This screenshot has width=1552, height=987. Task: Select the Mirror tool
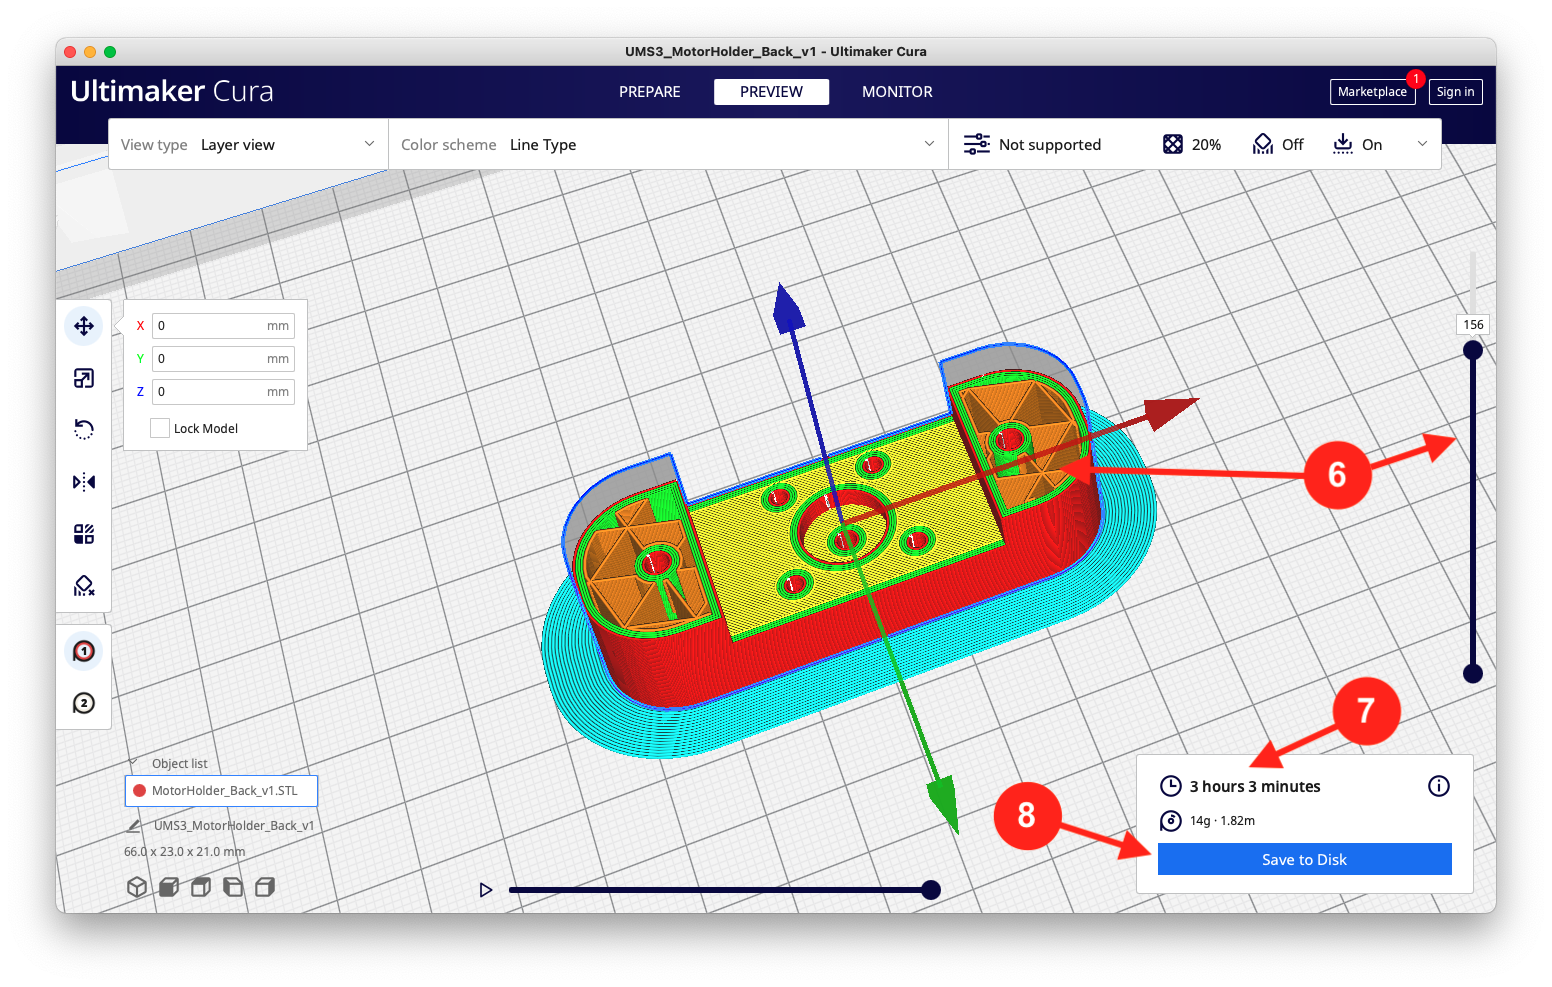84,481
